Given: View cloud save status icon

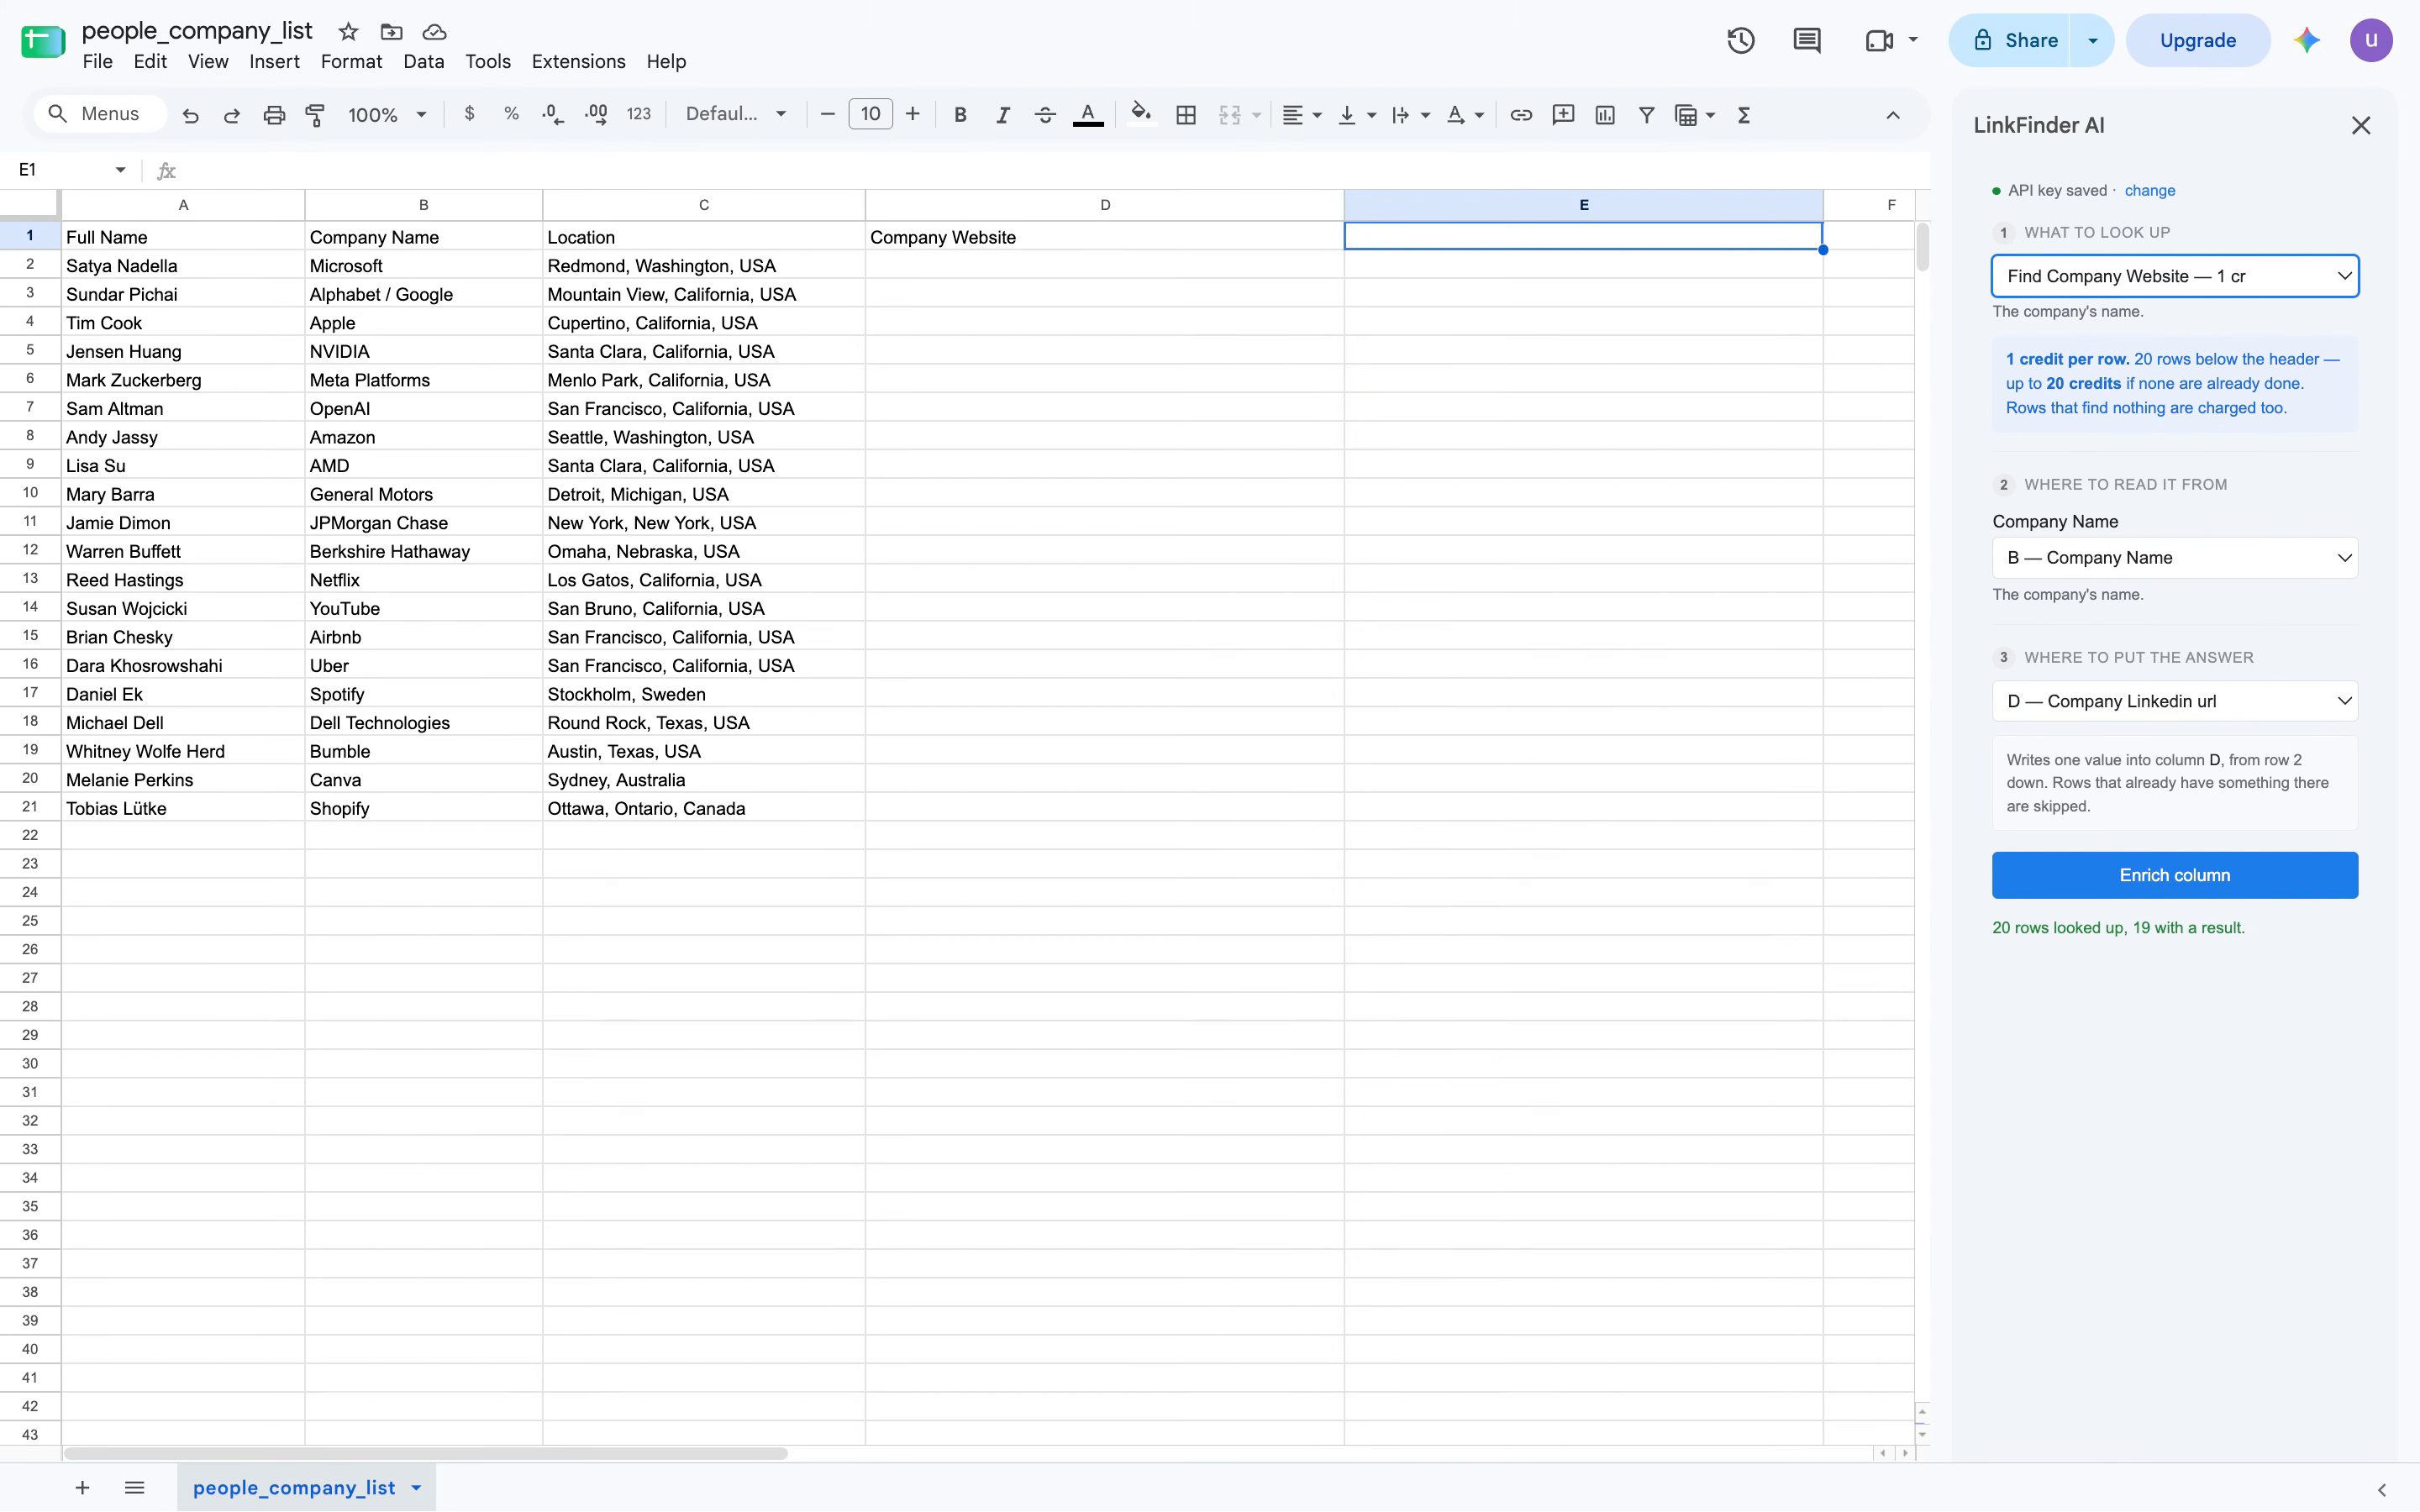Looking at the screenshot, I should [x=434, y=32].
